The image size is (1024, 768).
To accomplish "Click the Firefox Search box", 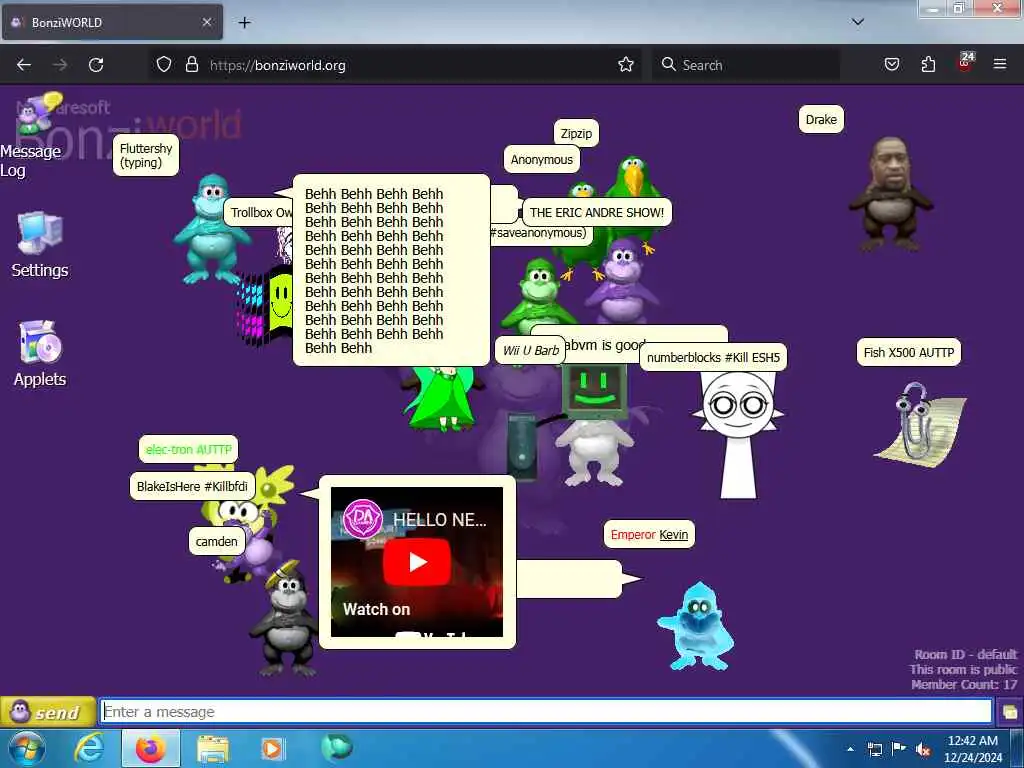I will (x=746, y=65).
